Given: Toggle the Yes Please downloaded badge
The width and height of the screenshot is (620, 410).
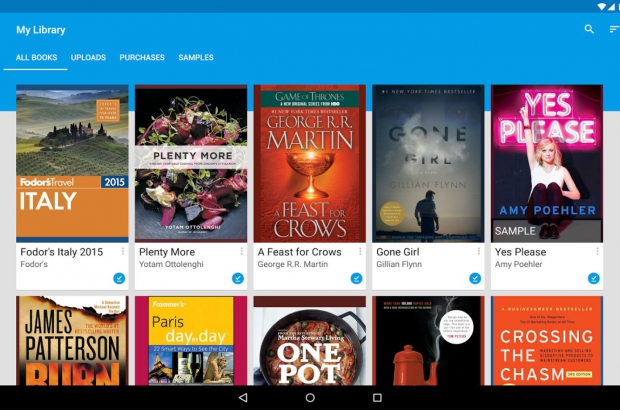Looking at the screenshot, I should (x=593, y=278).
